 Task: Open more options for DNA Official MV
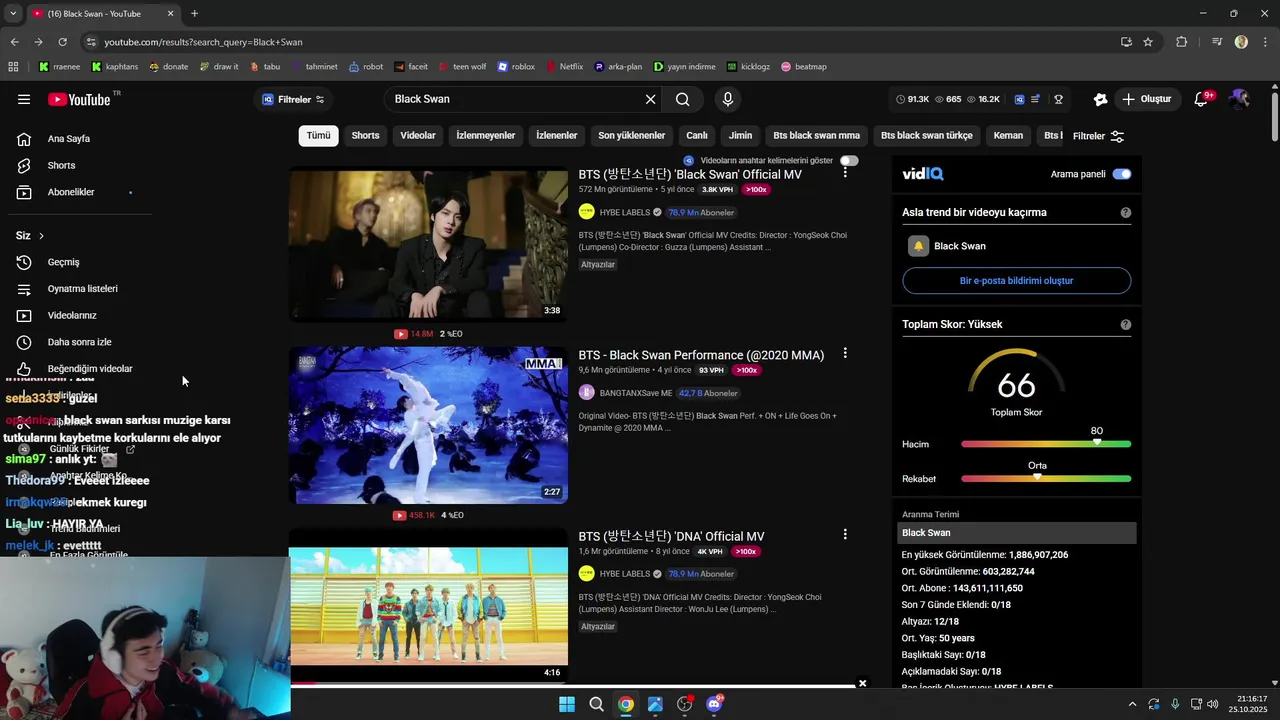click(845, 535)
